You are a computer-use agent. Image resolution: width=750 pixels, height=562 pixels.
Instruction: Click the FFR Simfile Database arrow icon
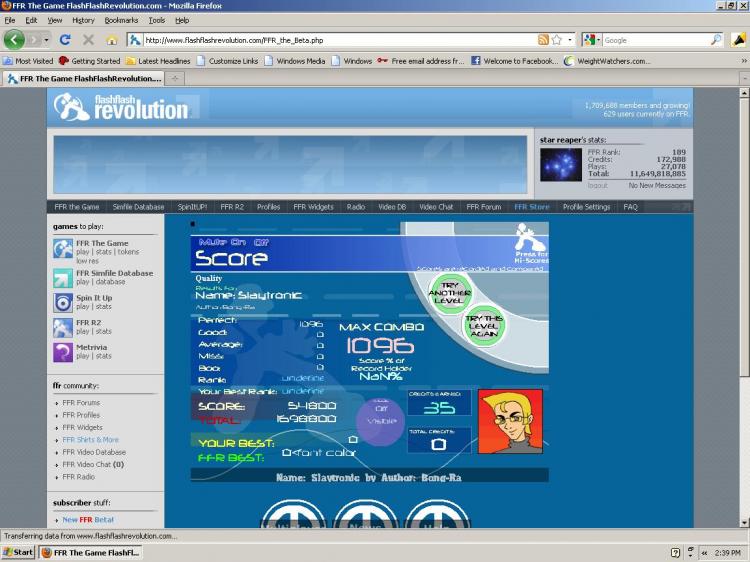coord(63,278)
